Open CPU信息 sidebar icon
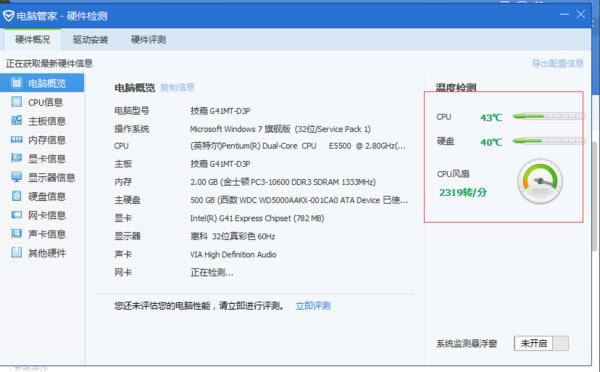 tap(16, 102)
